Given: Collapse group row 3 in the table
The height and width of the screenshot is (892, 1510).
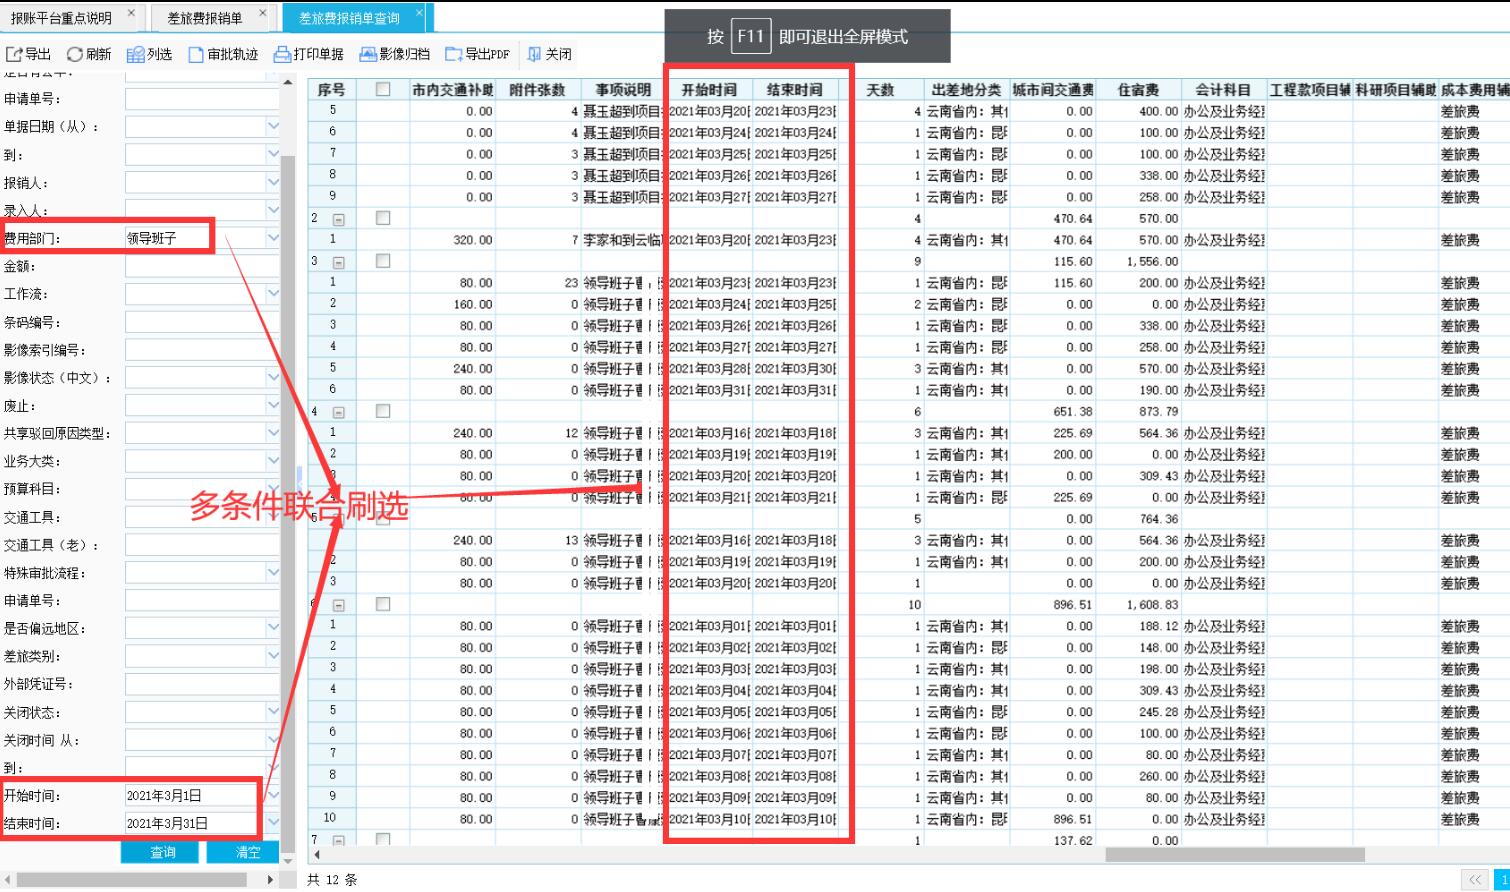Looking at the screenshot, I should point(338,262).
